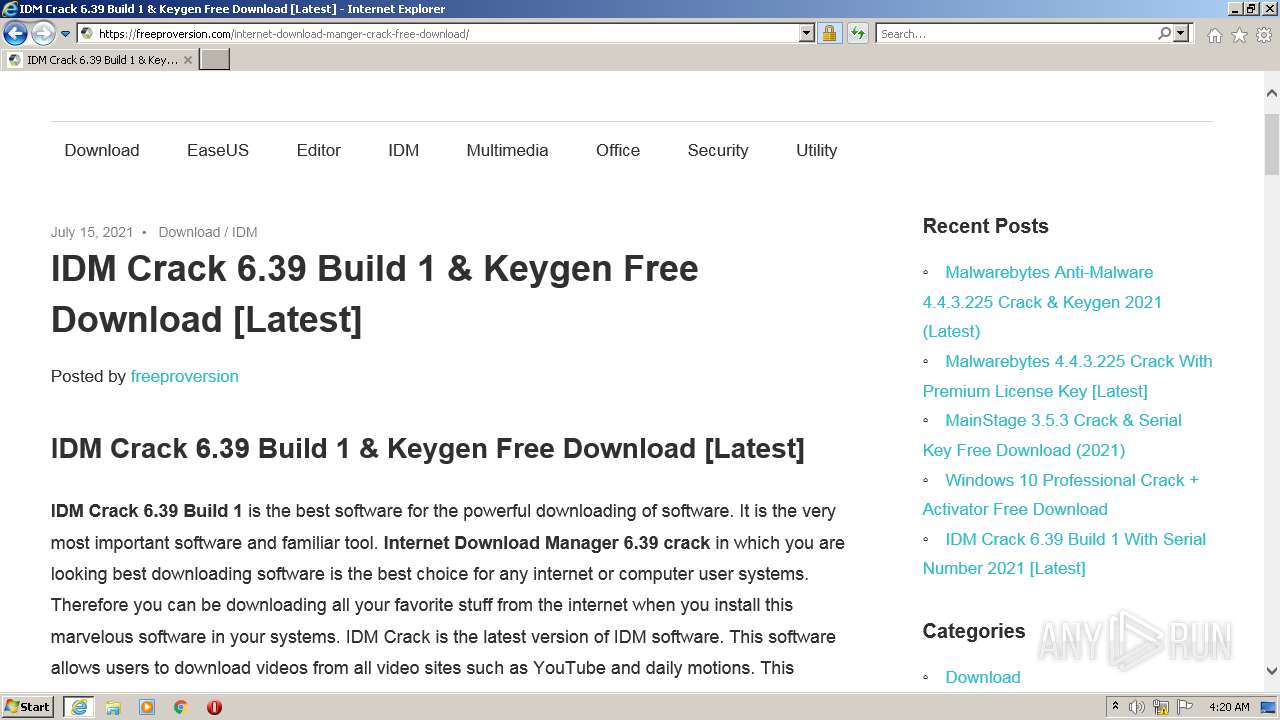The width and height of the screenshot is (1280, 720).
Task: Click the Internet Explorer title bar icon
Action: (10, 9)
